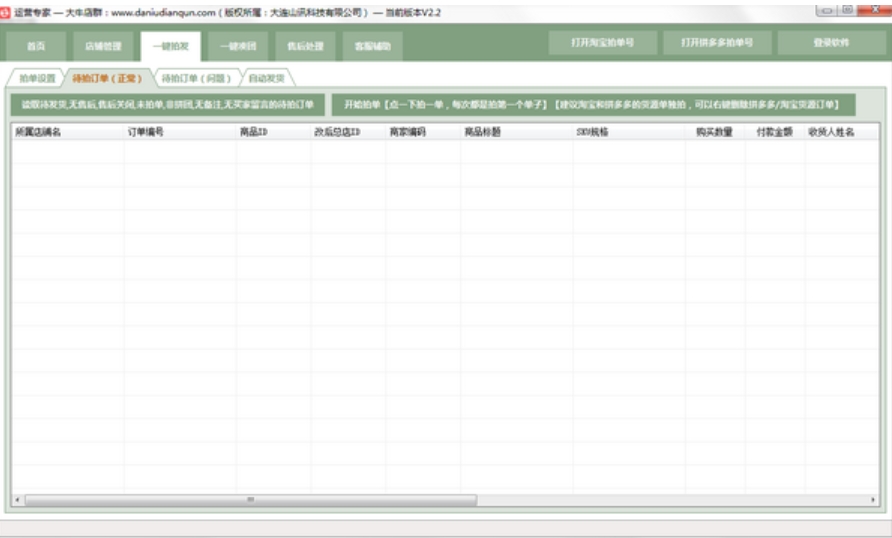Sort by 订单编号 column header
This screenshot has height=538, width=892.
[x=146, y=131]
